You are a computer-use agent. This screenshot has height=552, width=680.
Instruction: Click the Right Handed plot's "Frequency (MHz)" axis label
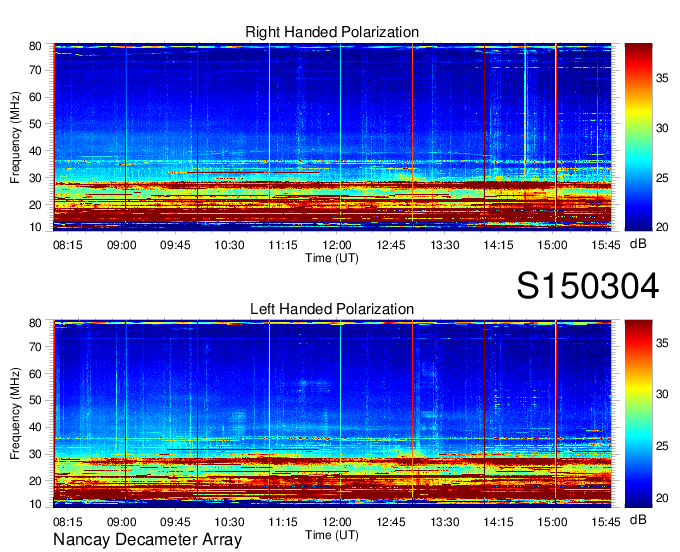[x=15, y=137]
